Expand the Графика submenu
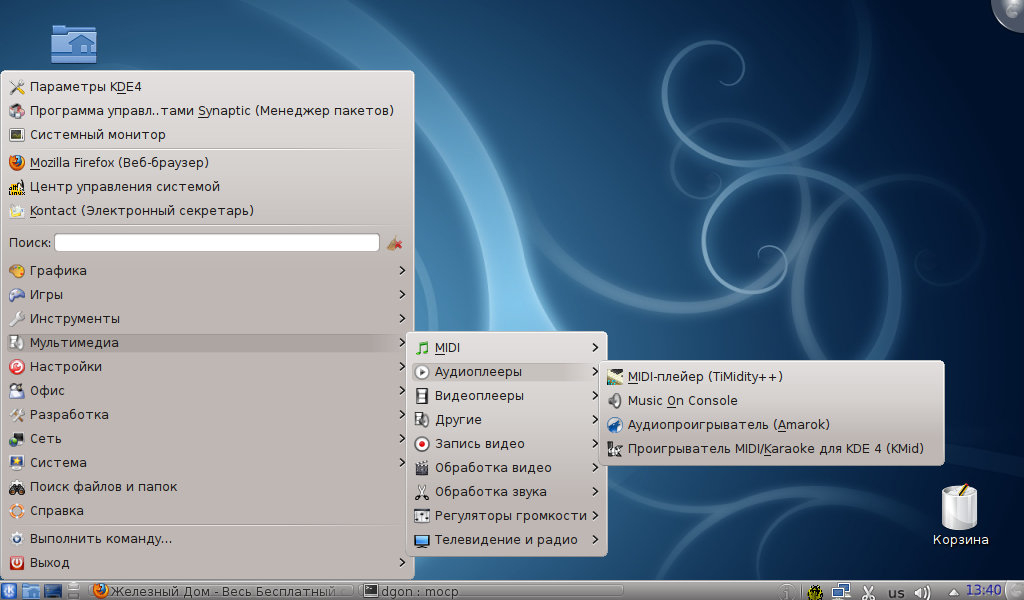This screenshot has height=600, width=1024. click(58, 271)
